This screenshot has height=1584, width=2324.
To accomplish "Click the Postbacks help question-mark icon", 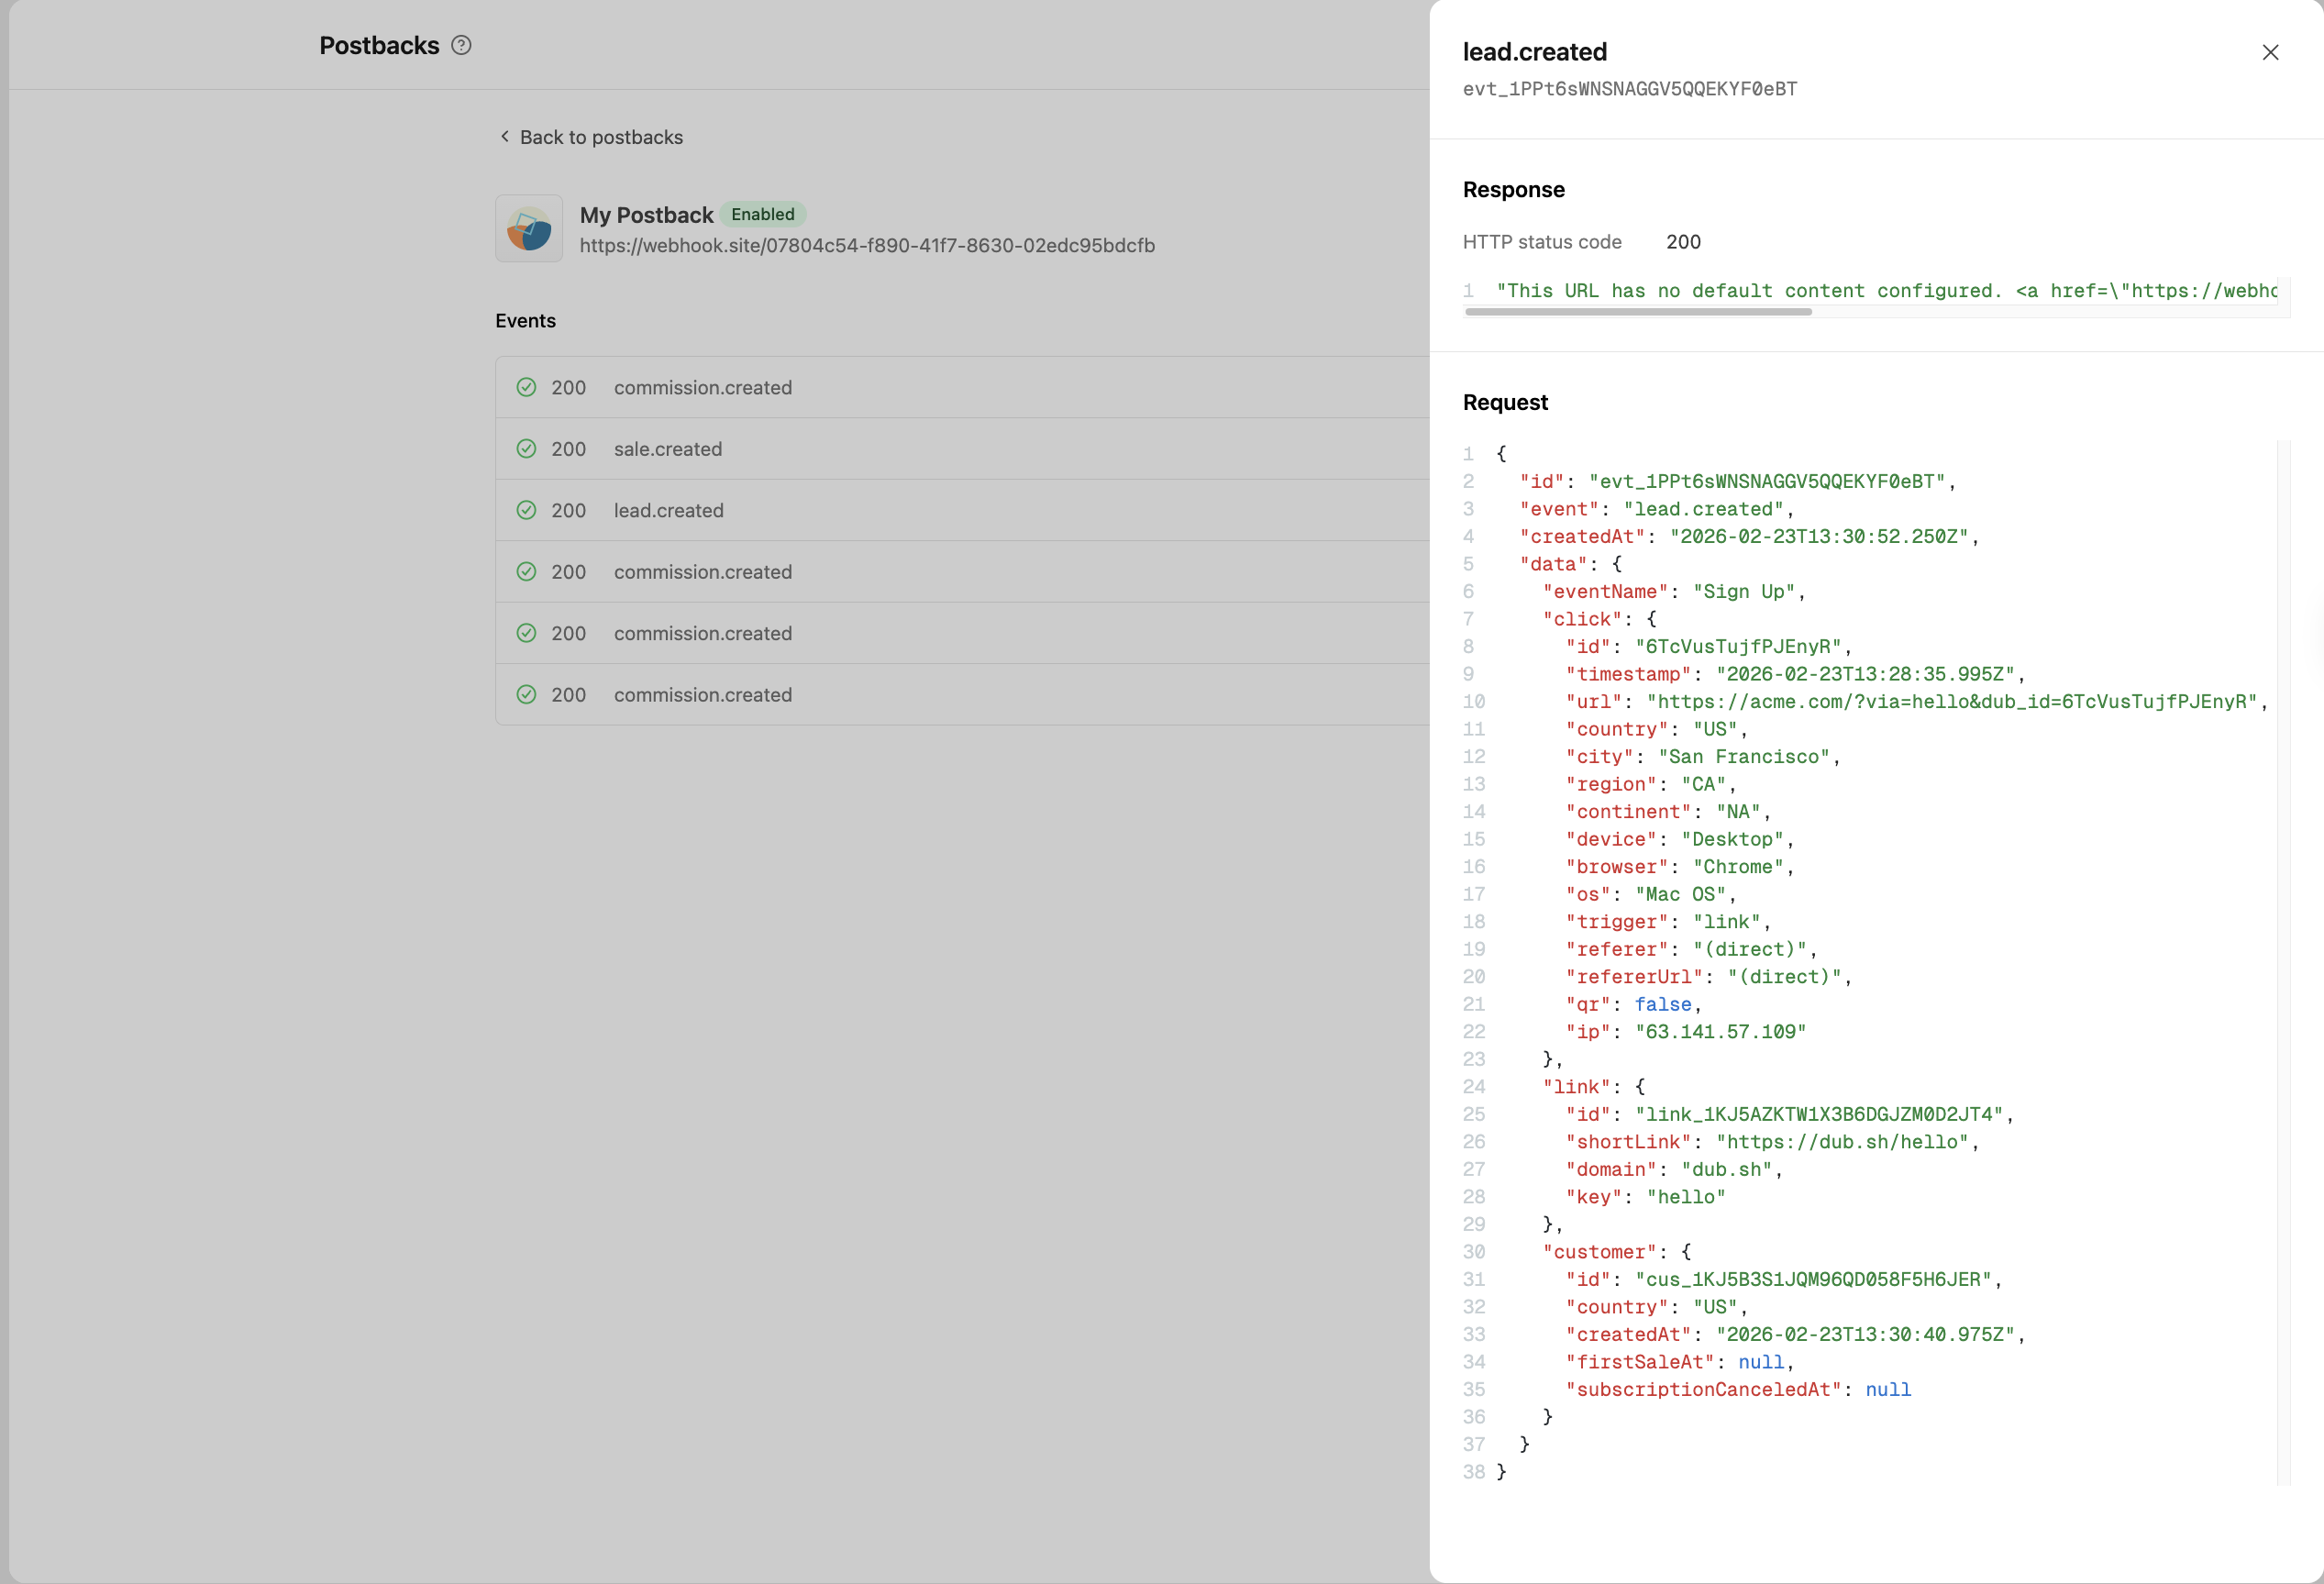I will coord(461,45).
